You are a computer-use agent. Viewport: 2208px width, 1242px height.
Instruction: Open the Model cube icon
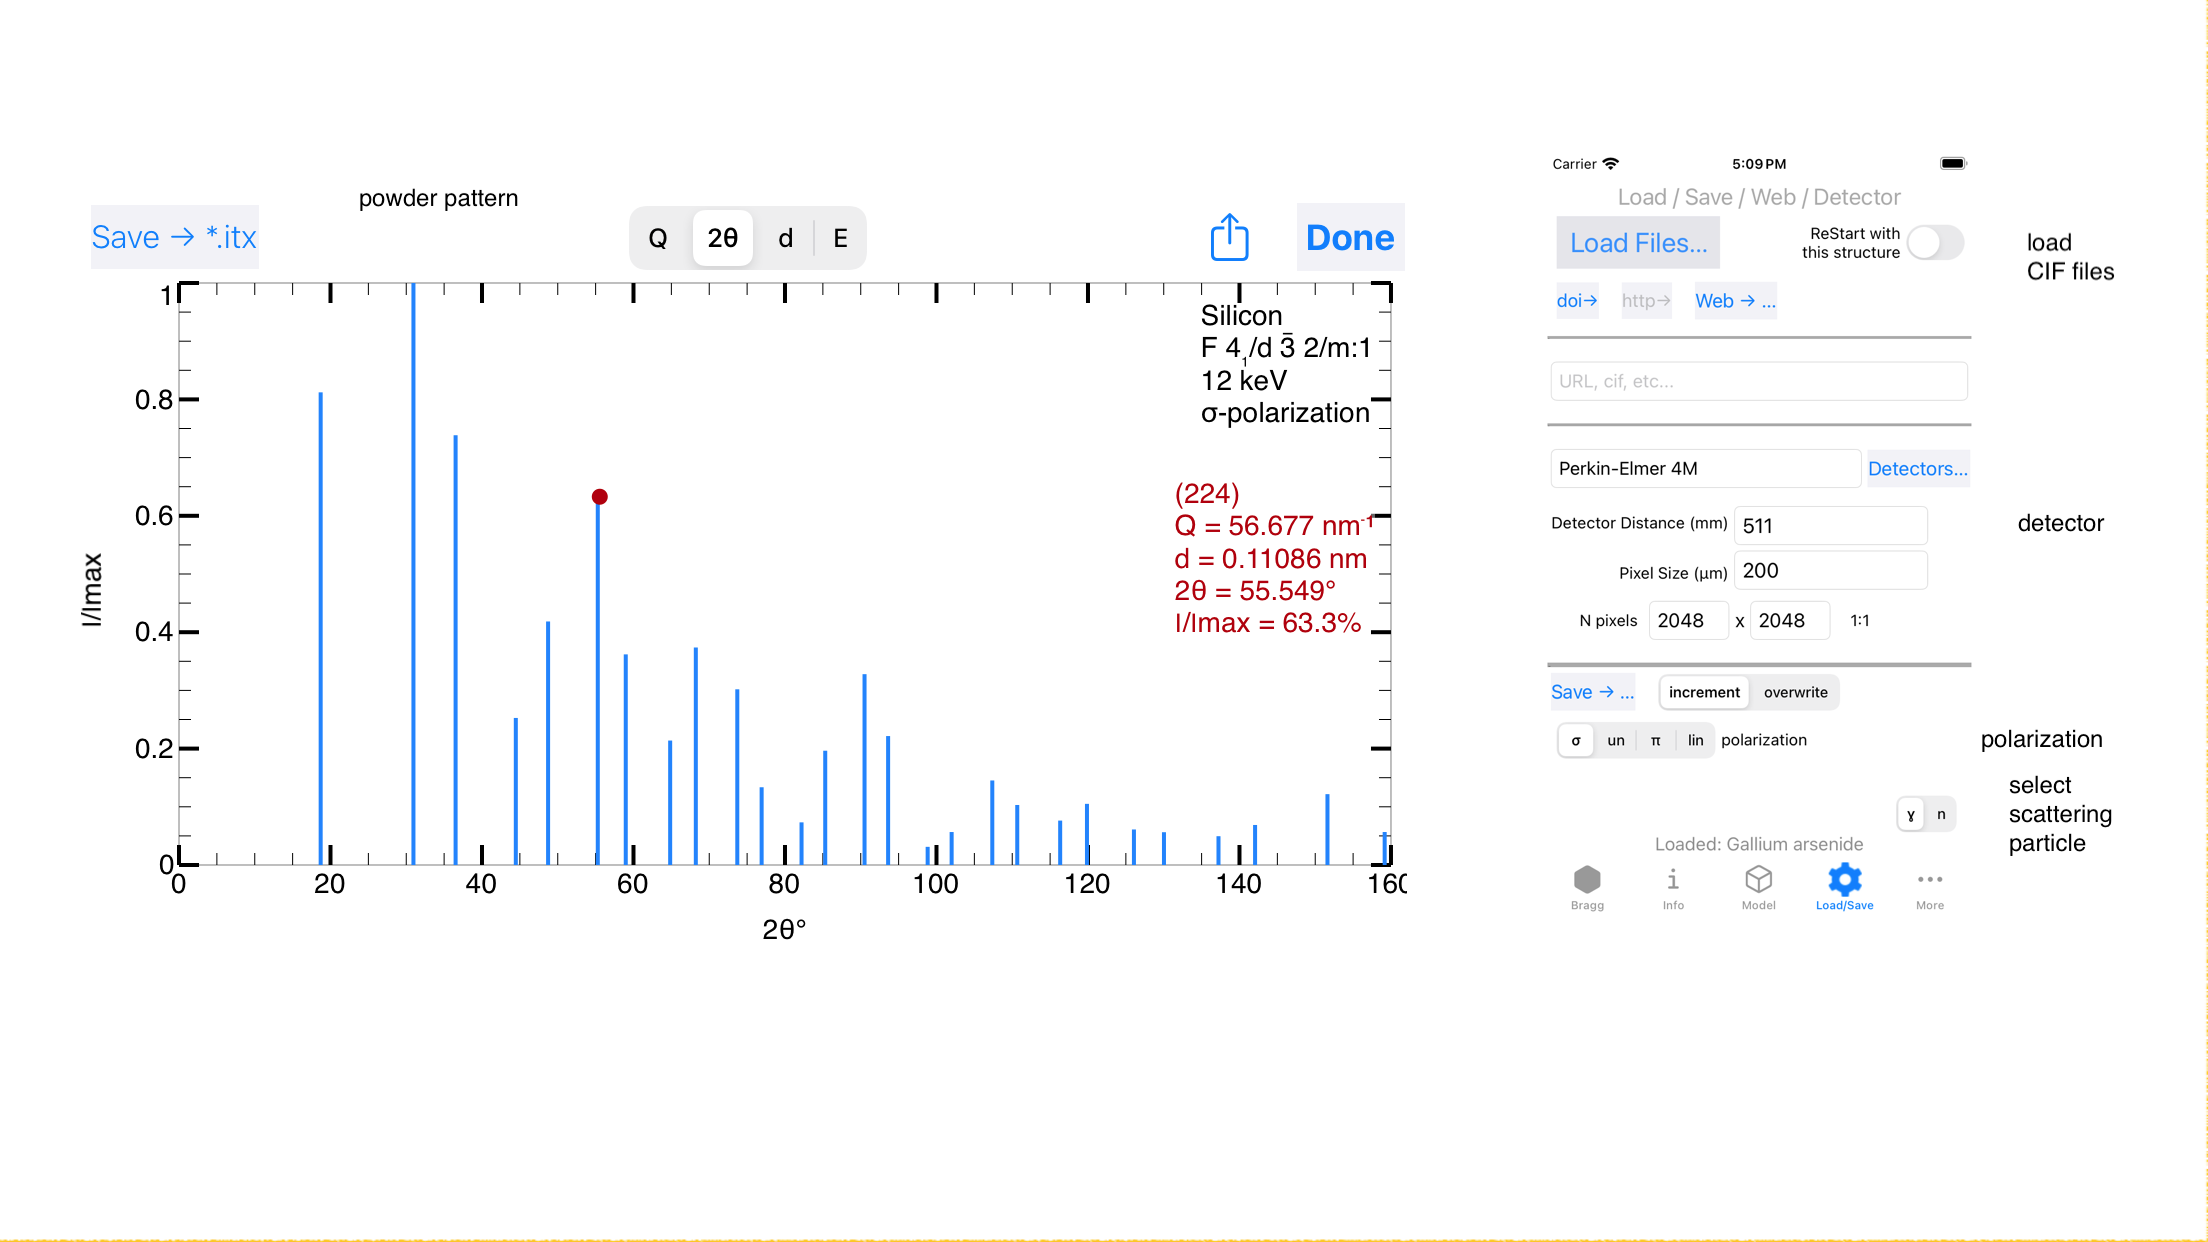(x=1758, y=879)
